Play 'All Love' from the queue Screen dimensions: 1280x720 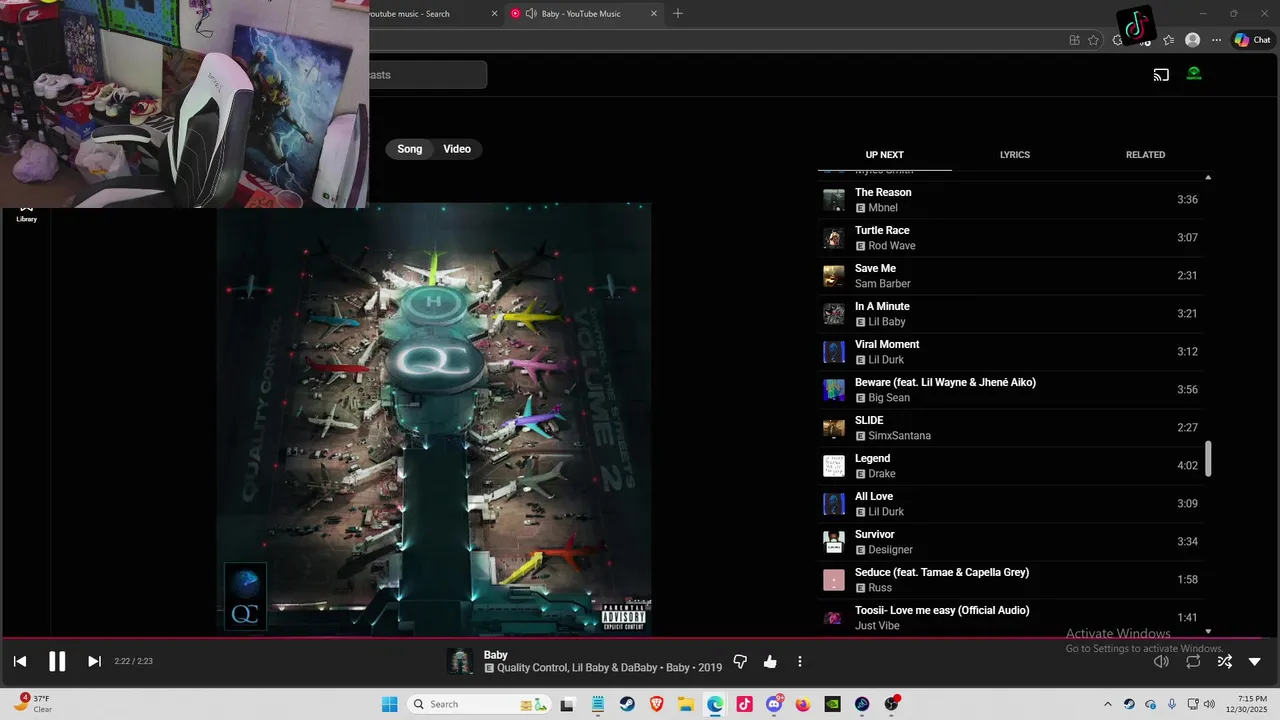[1010, 504]
